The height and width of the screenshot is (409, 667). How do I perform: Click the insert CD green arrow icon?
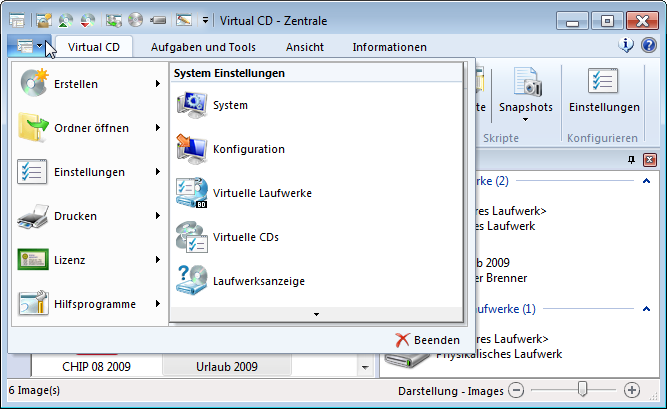tap(66, 20)
